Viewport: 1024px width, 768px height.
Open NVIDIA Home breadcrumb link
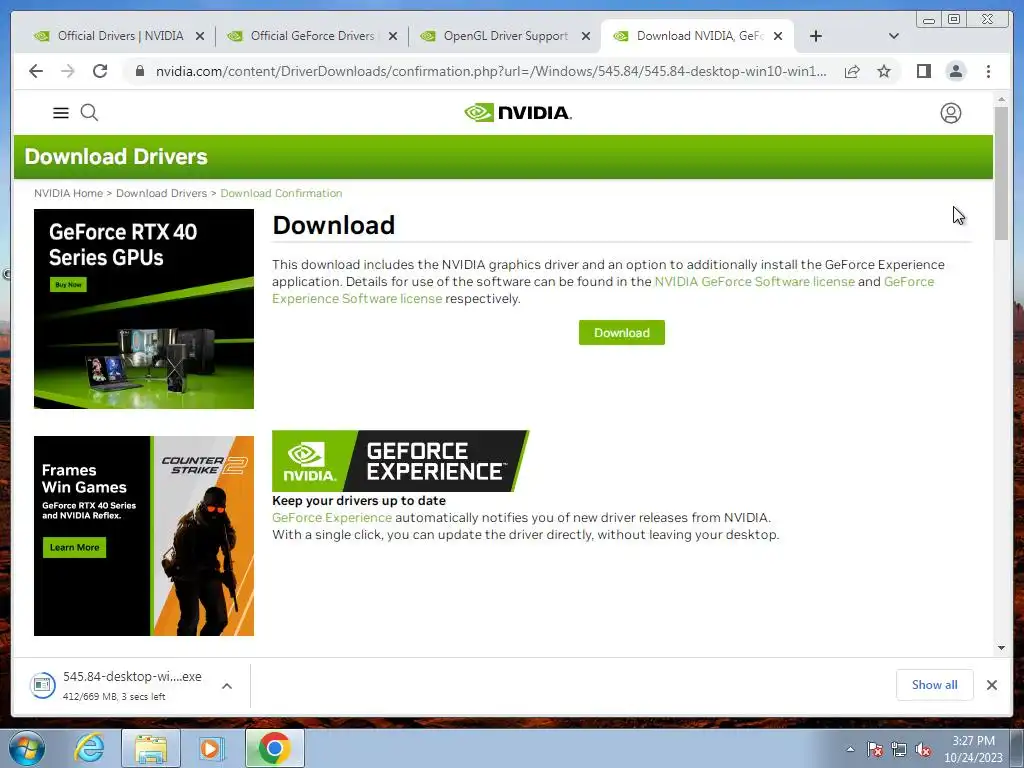tap(69, 193)
